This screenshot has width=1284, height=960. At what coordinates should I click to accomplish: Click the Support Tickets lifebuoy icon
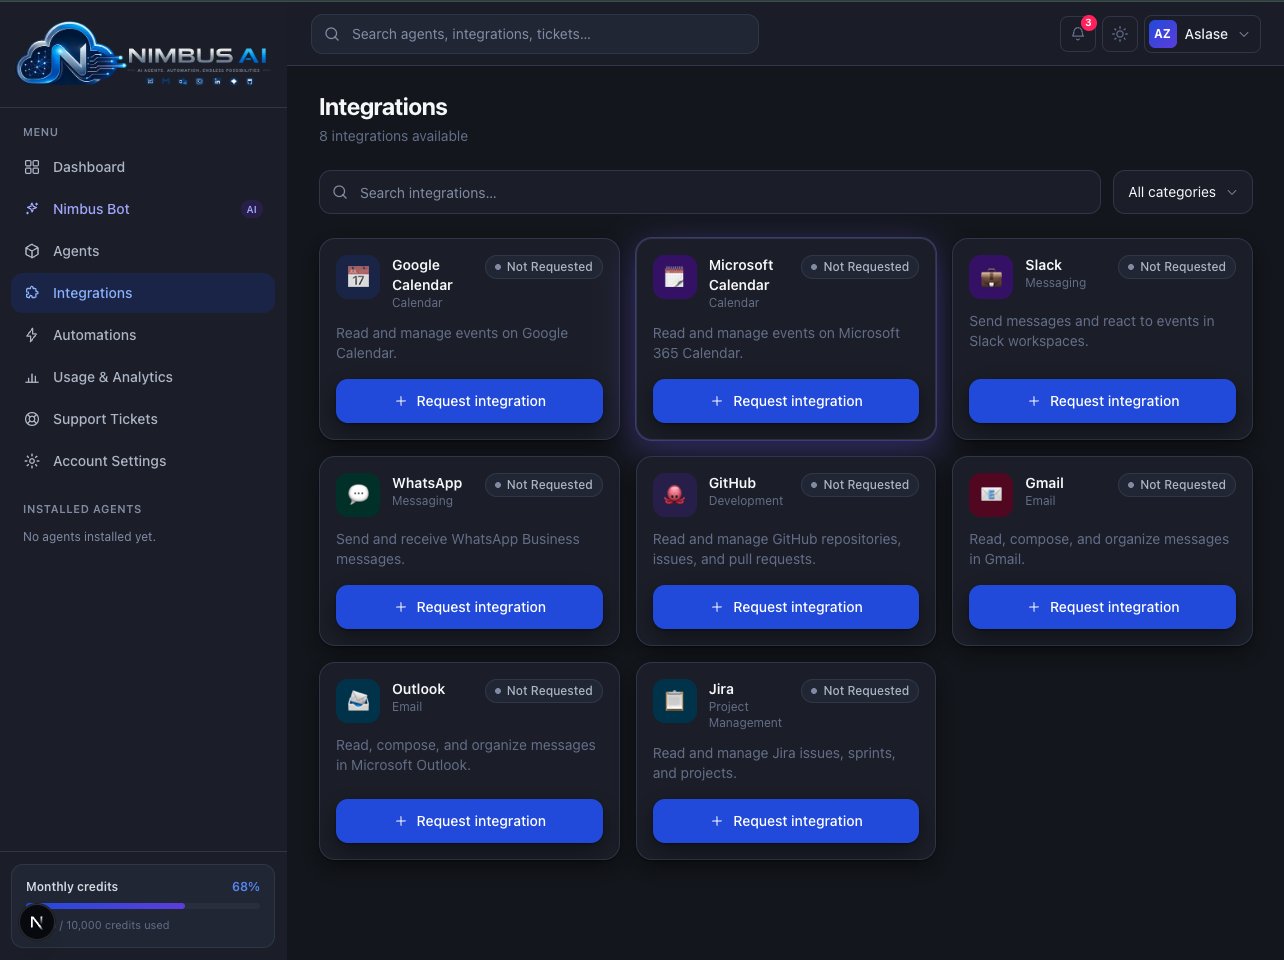click(x=32, y=419)
